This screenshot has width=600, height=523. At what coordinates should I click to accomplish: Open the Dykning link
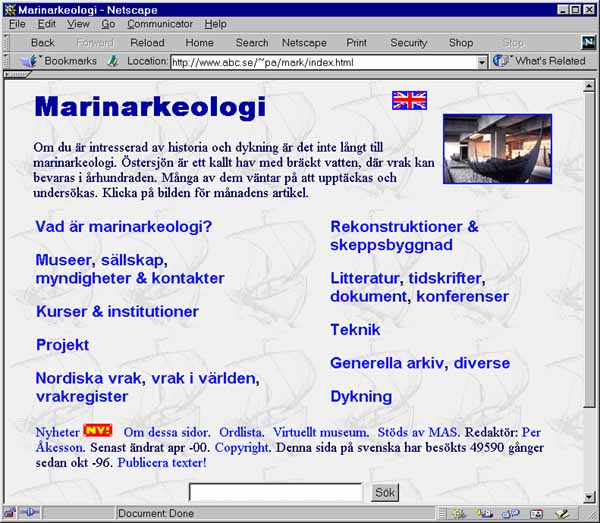point(361,396)
